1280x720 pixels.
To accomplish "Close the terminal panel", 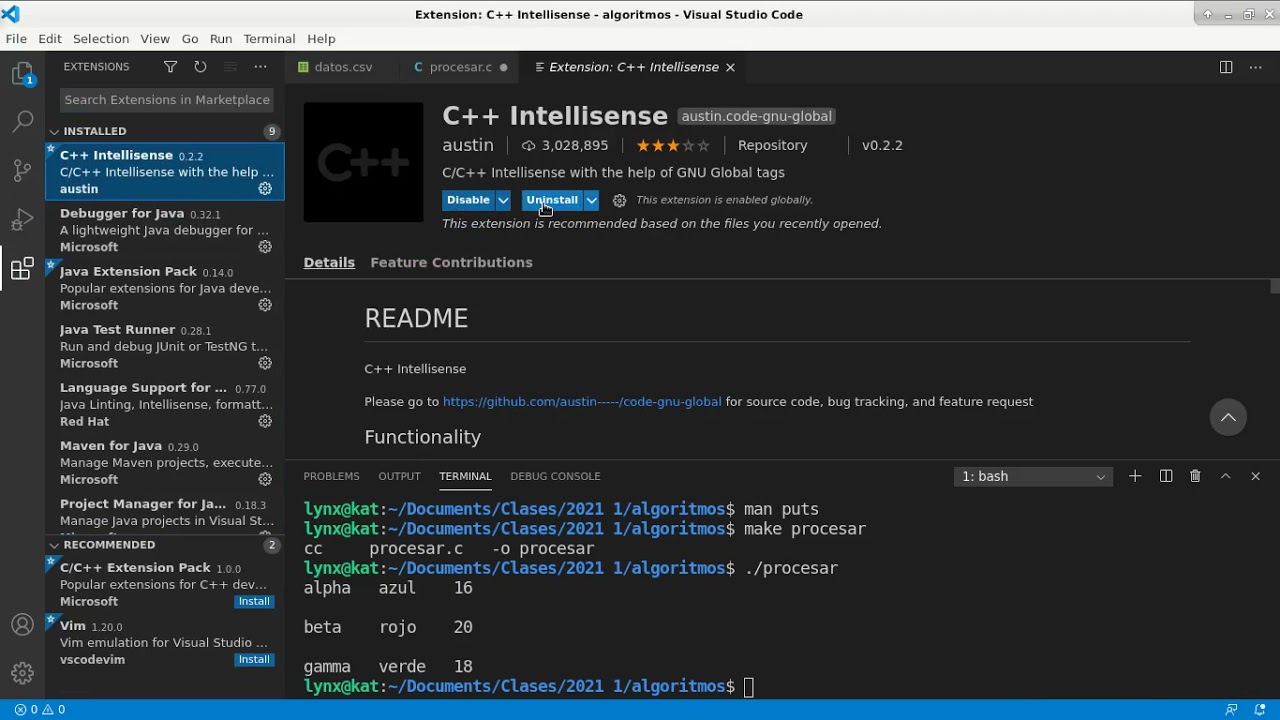I will 1256,476.
